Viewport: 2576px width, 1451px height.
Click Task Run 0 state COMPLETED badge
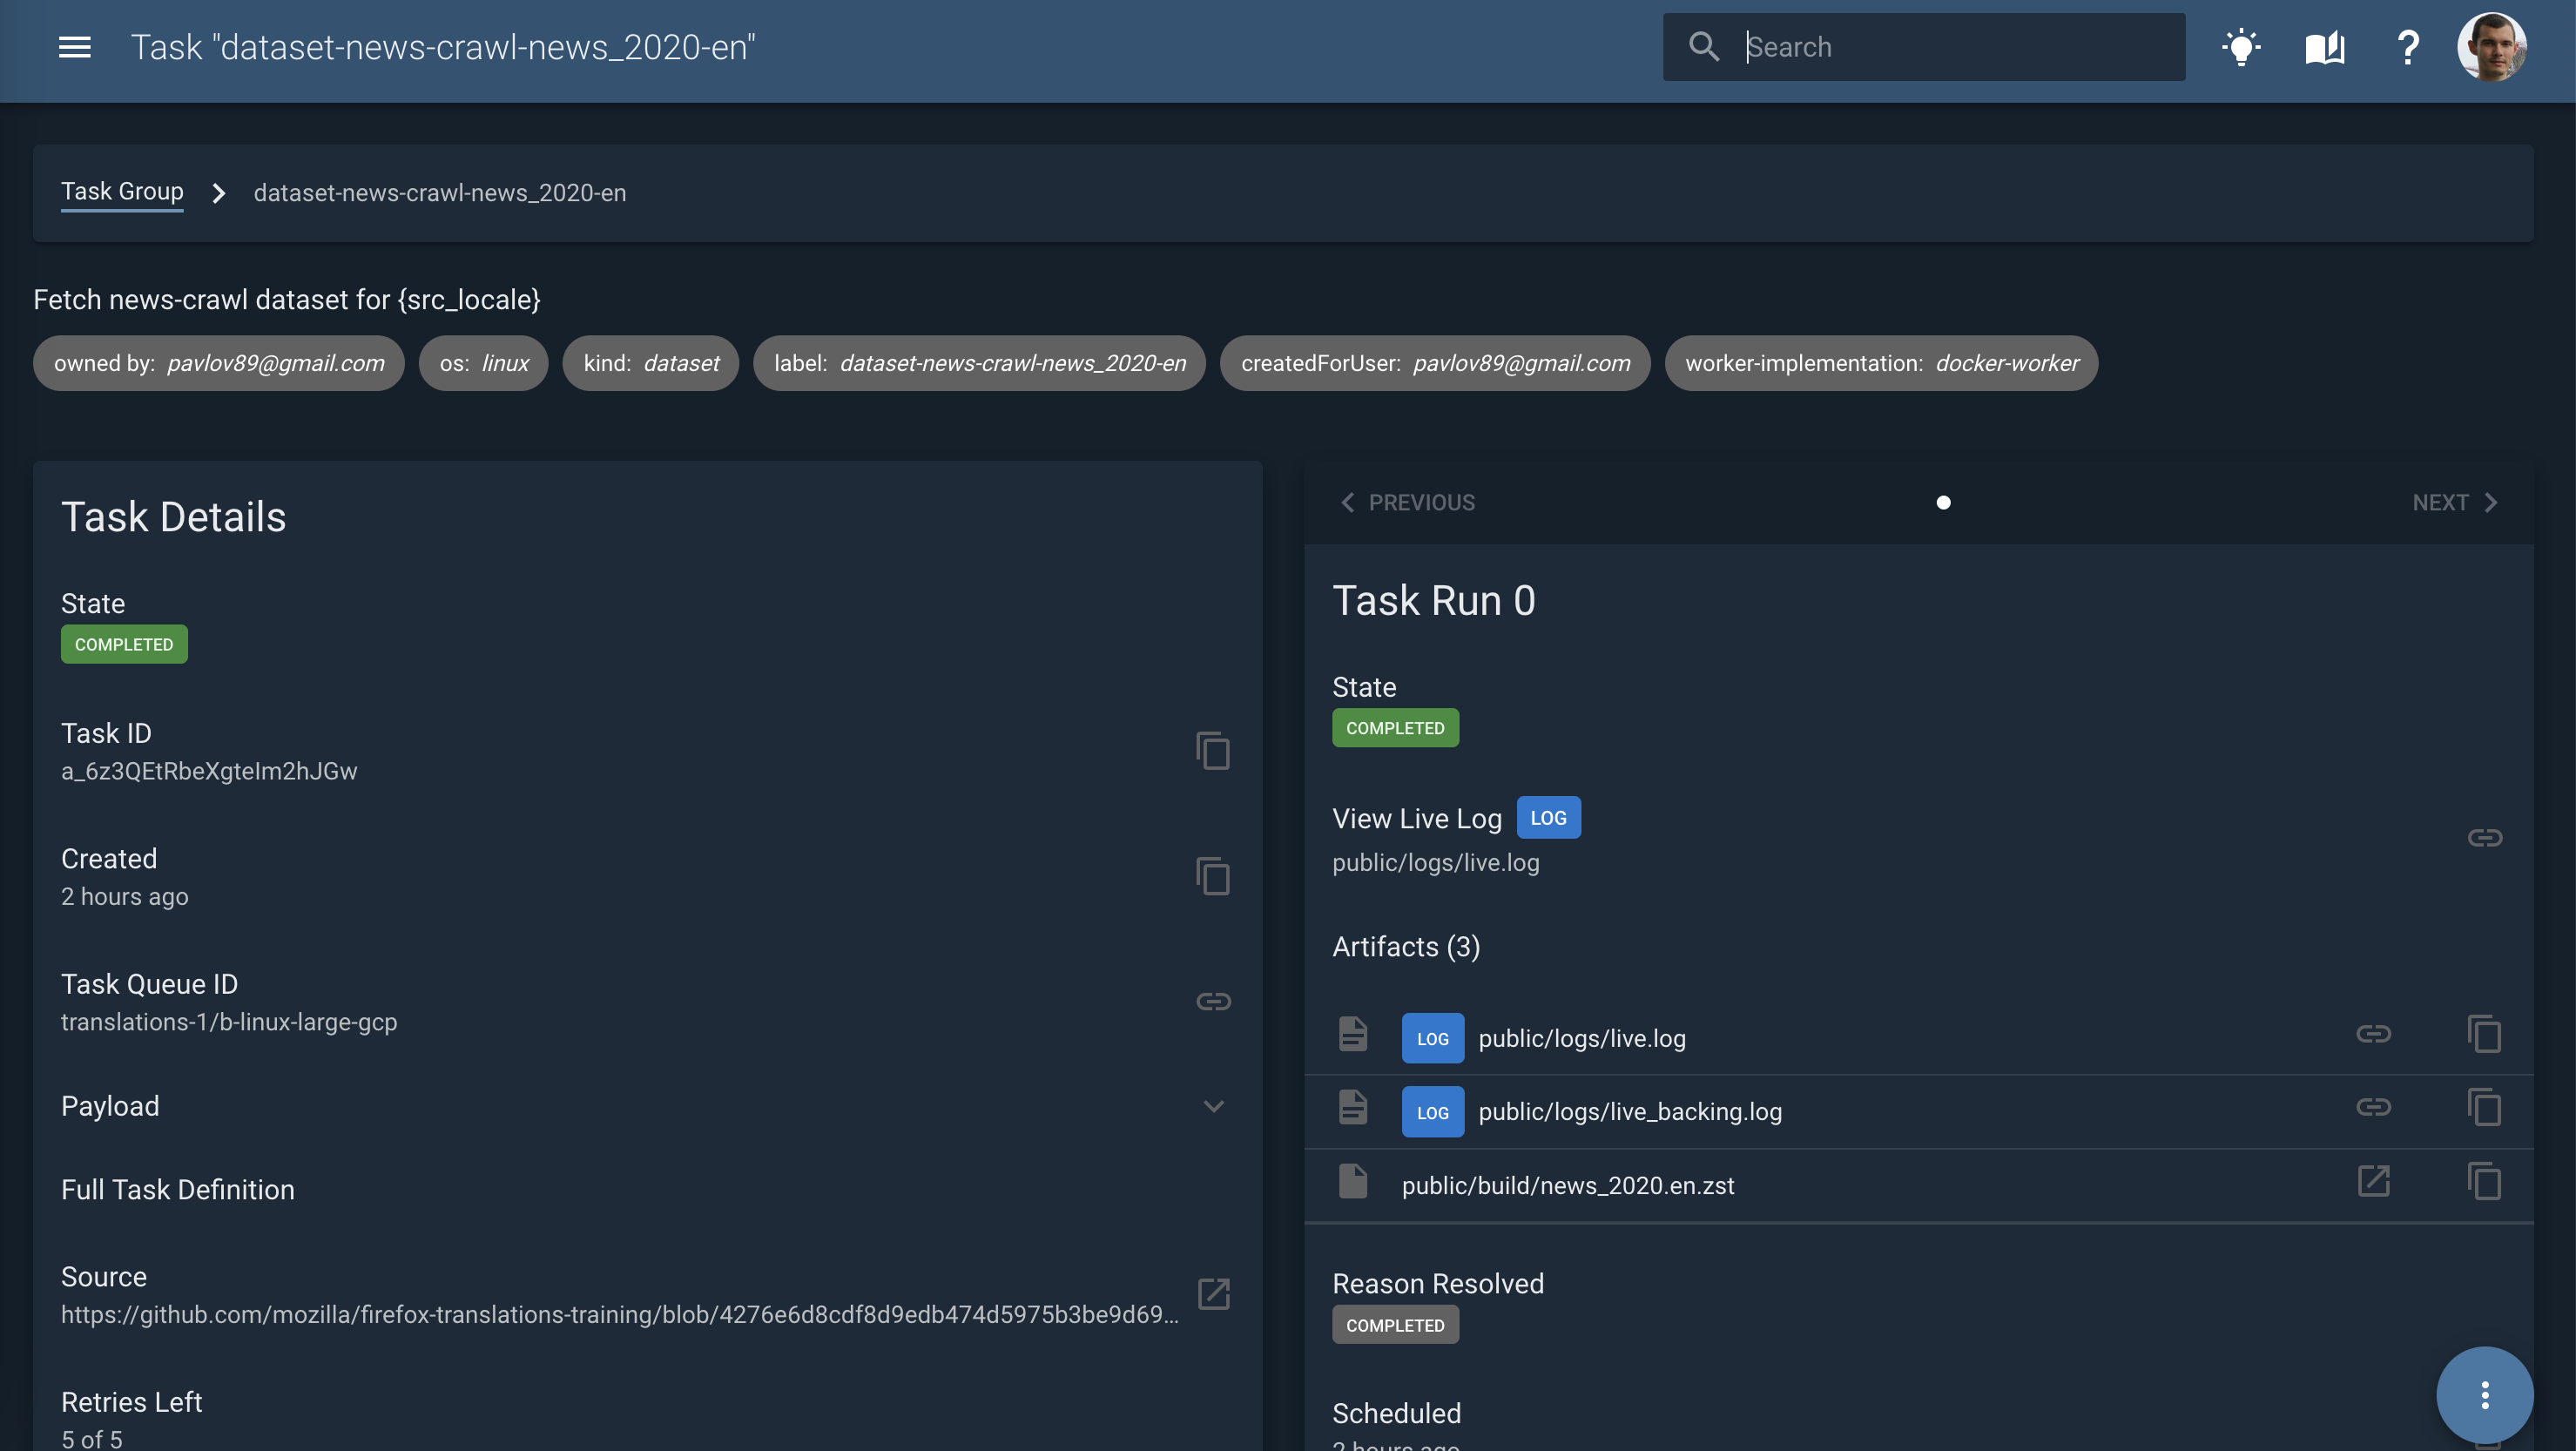(1395, 728)
